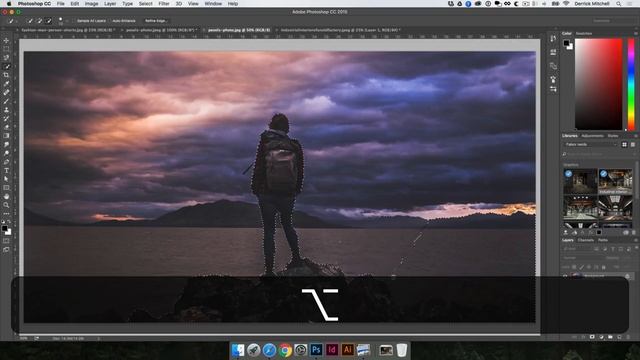Select the Eraser tool

pos(6,127)
